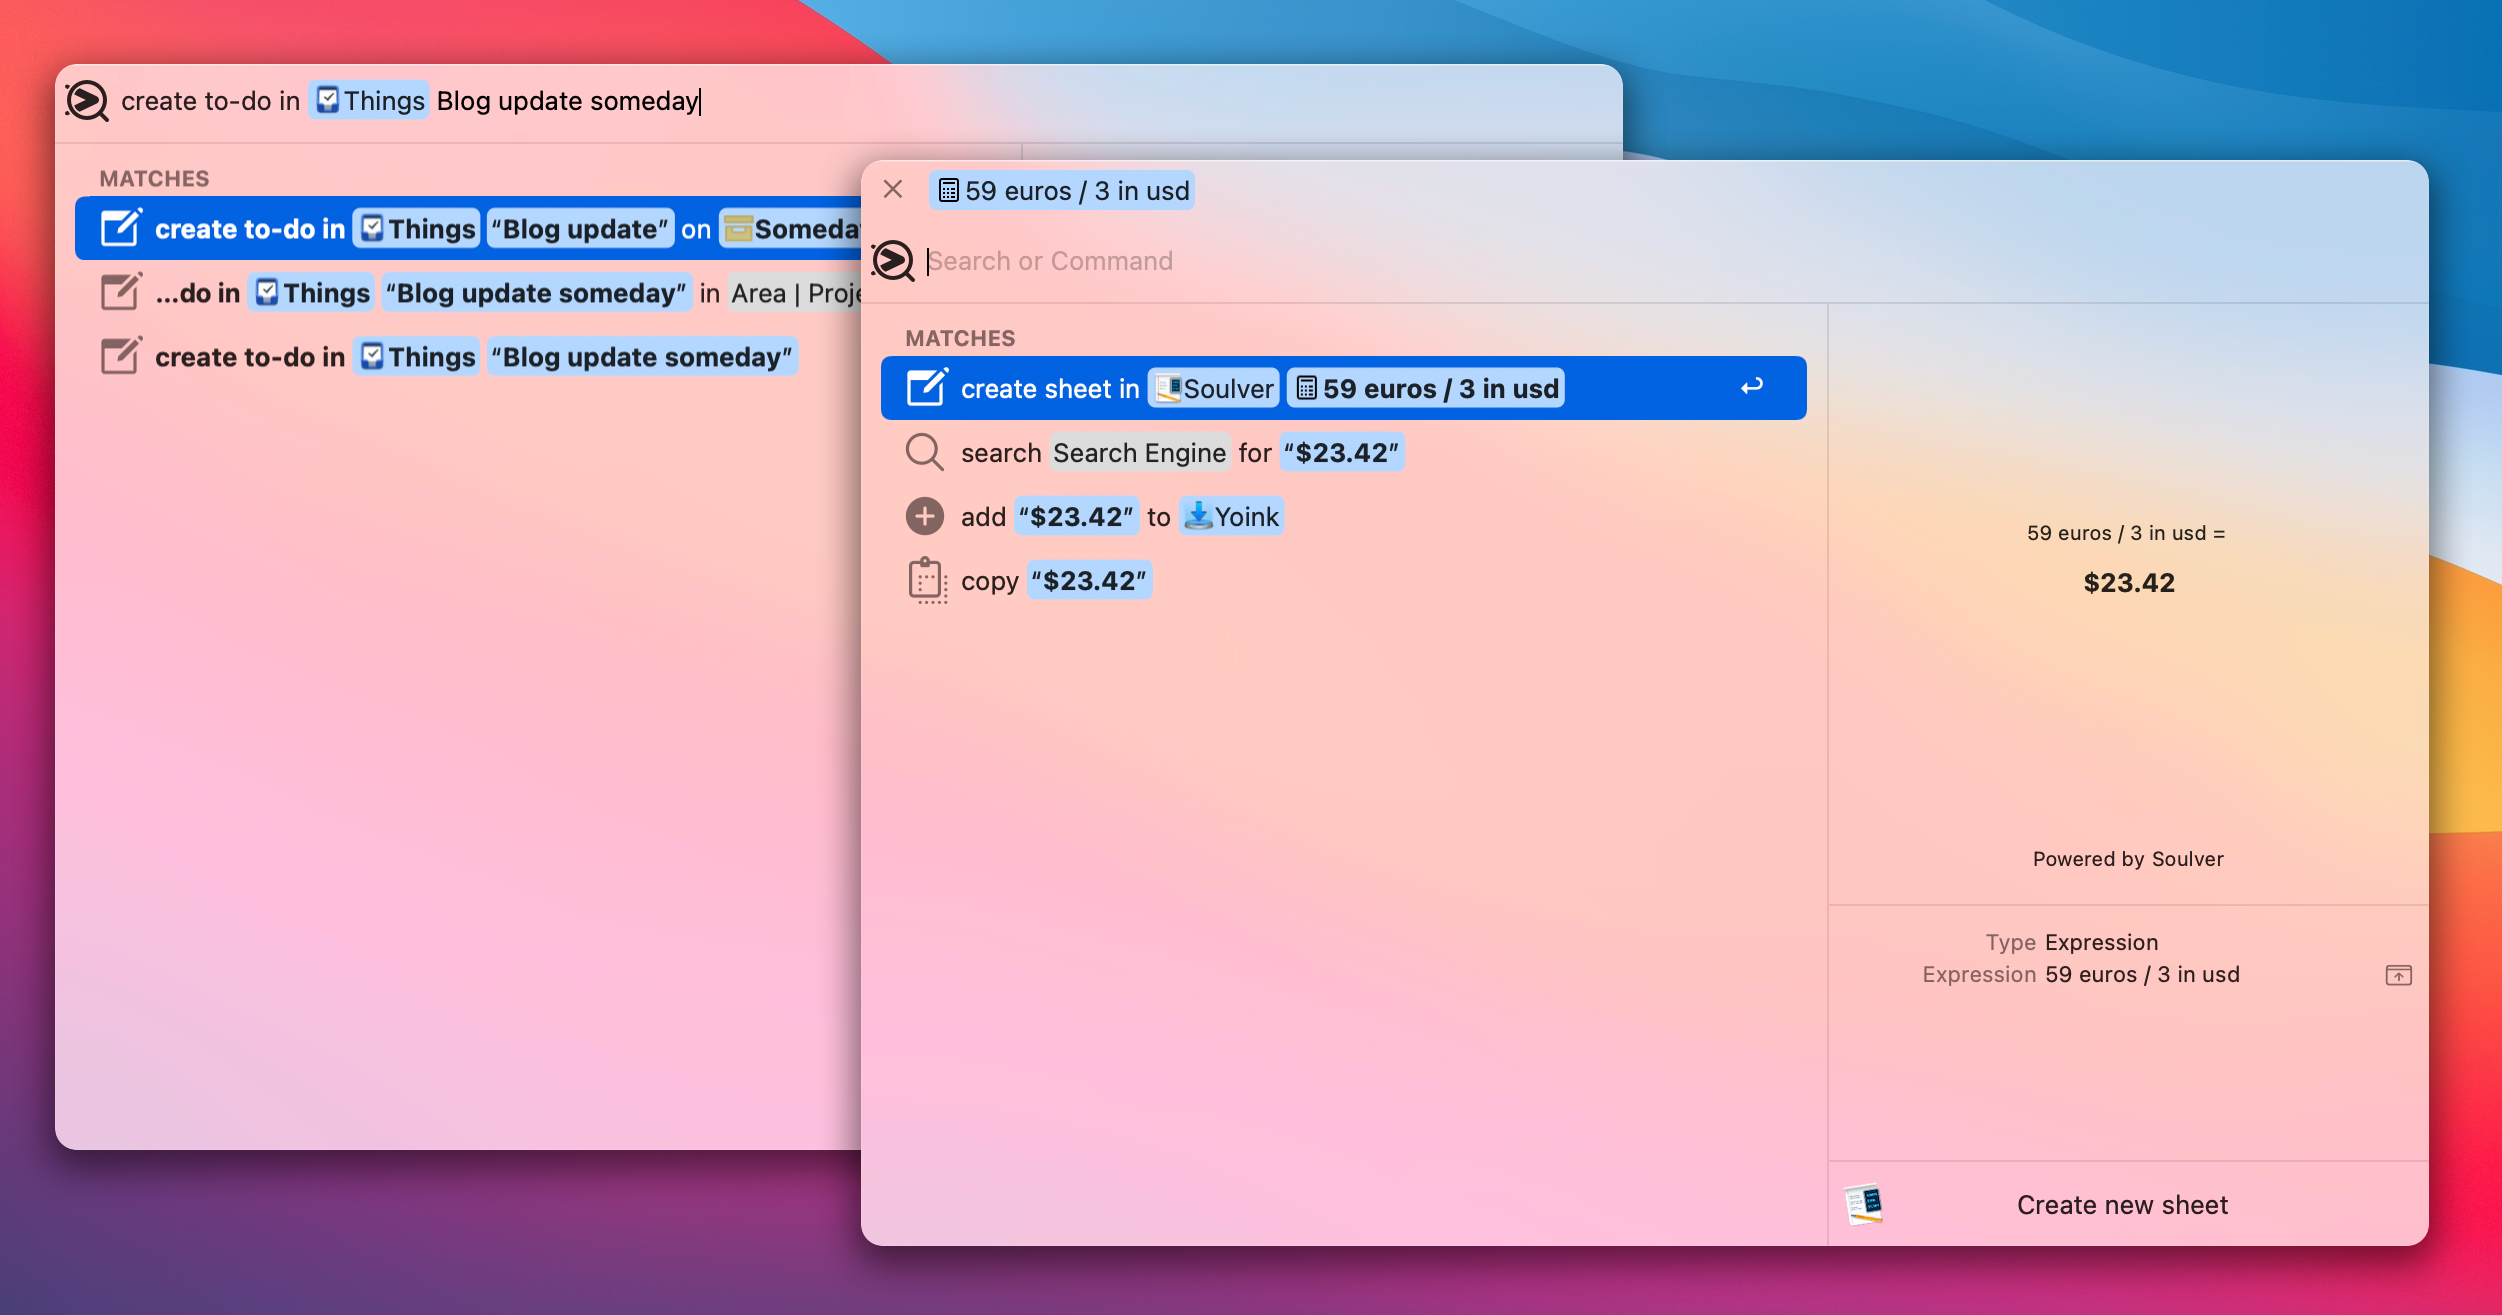Click the Things chip in the last to-do row

point(417,356)
